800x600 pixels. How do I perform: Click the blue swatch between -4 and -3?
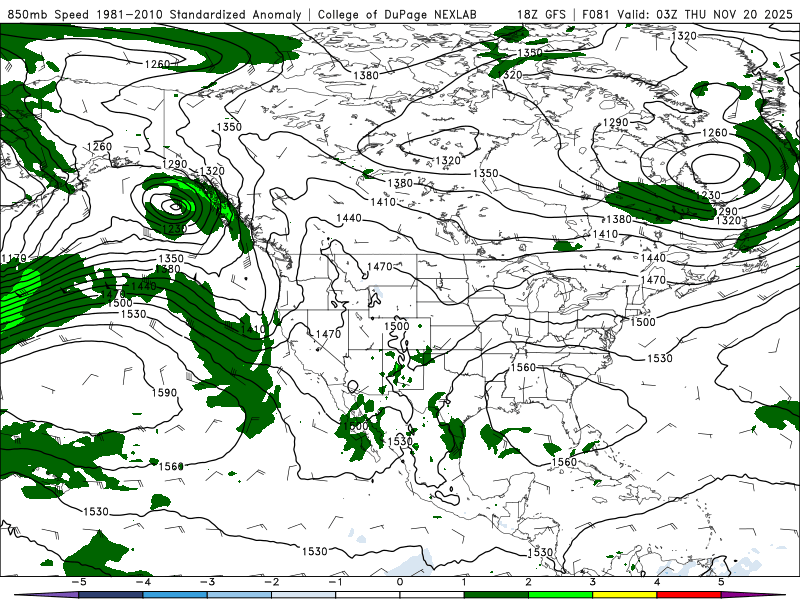coord(174,595)
